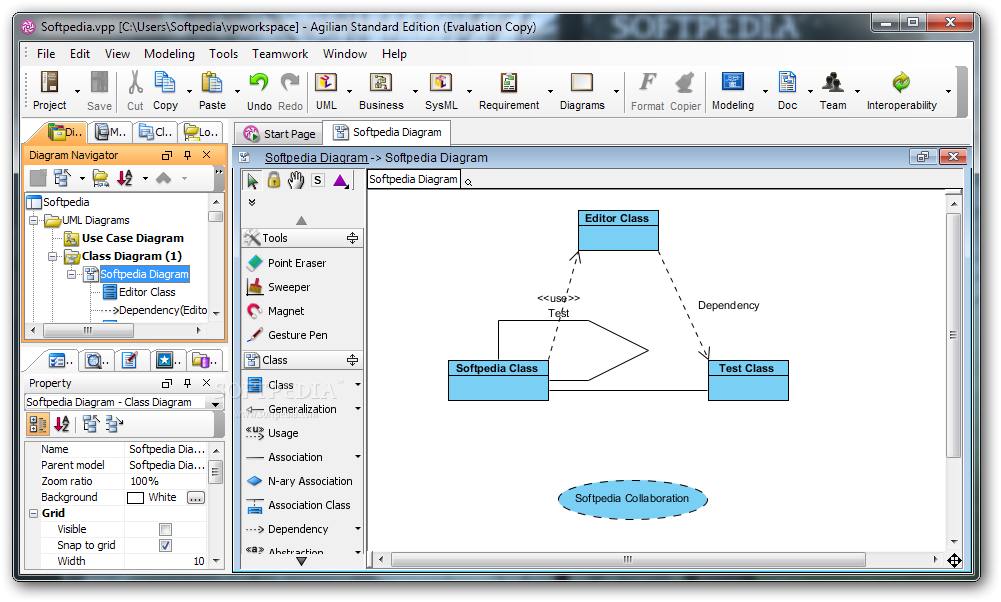The image size is (1001, 602).
Task: Click the diagram horizontal scrollbar thumb
Action: tap(628, 560)
